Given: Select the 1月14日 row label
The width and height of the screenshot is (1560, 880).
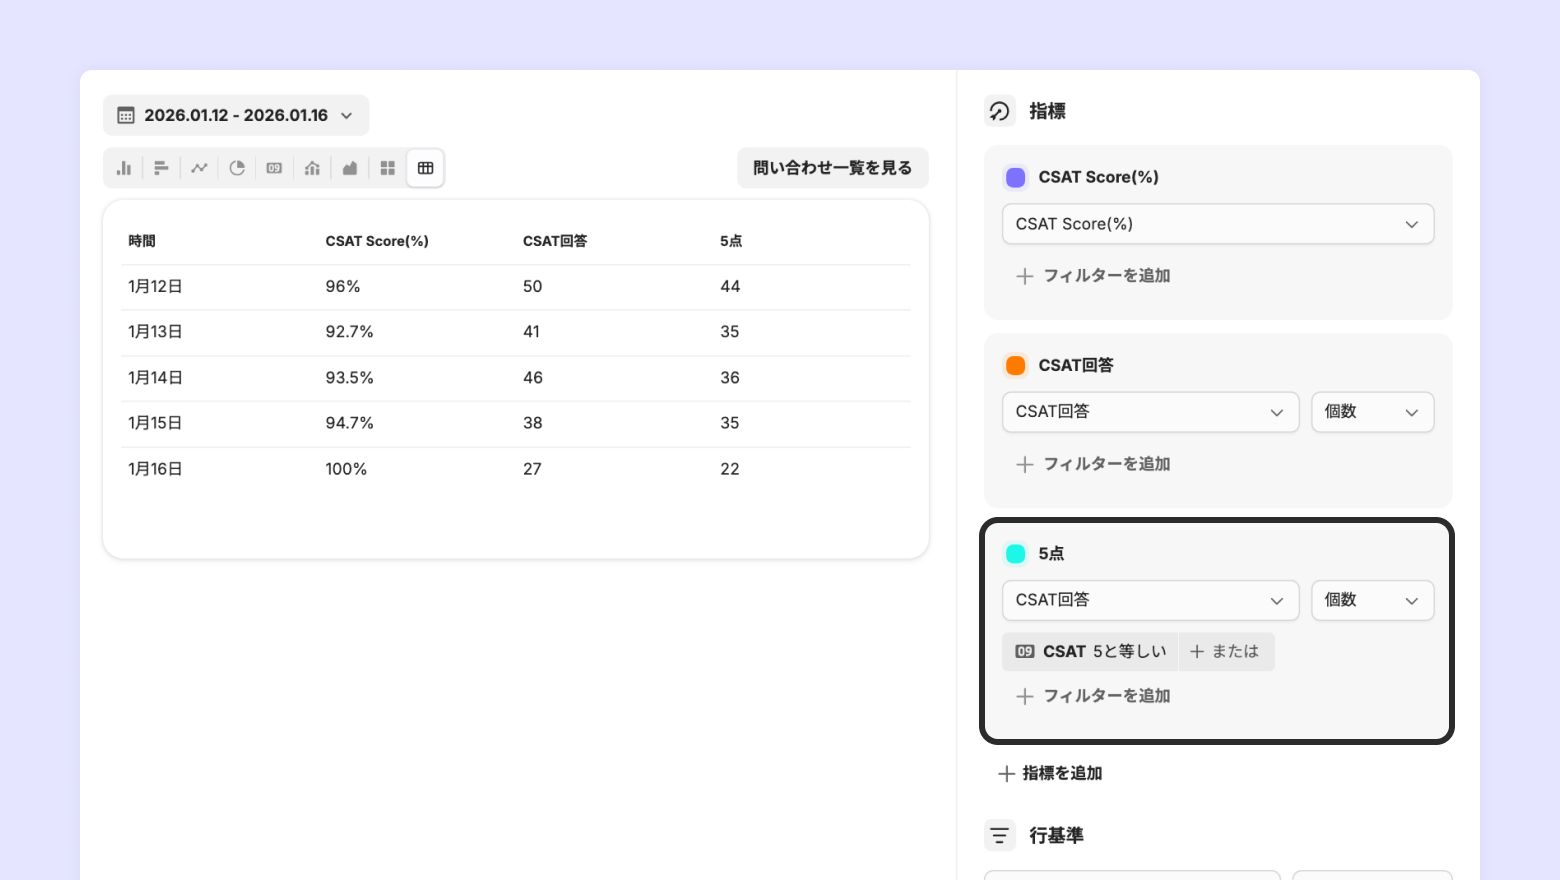Looking at the screenshot, I should click(155, 378).
